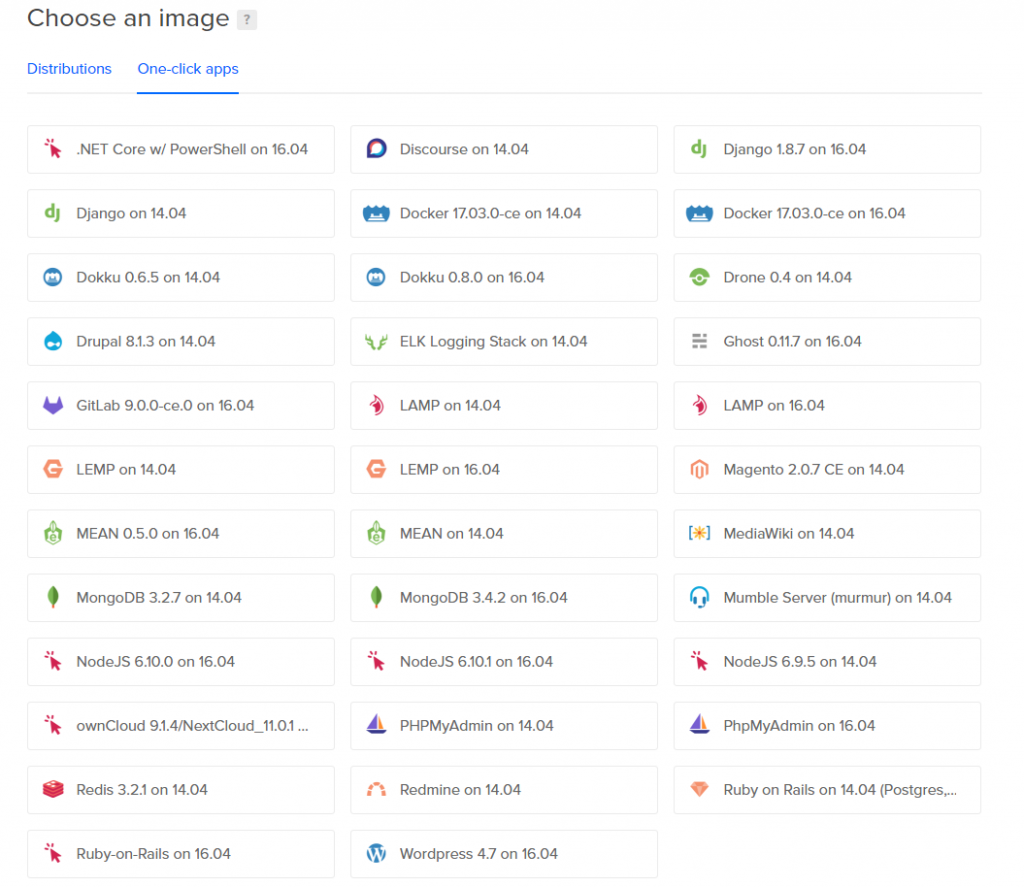Pick Redis 3.2.1 on 14.04
The image size is (1024, 887).
click(x=181, y=790)
